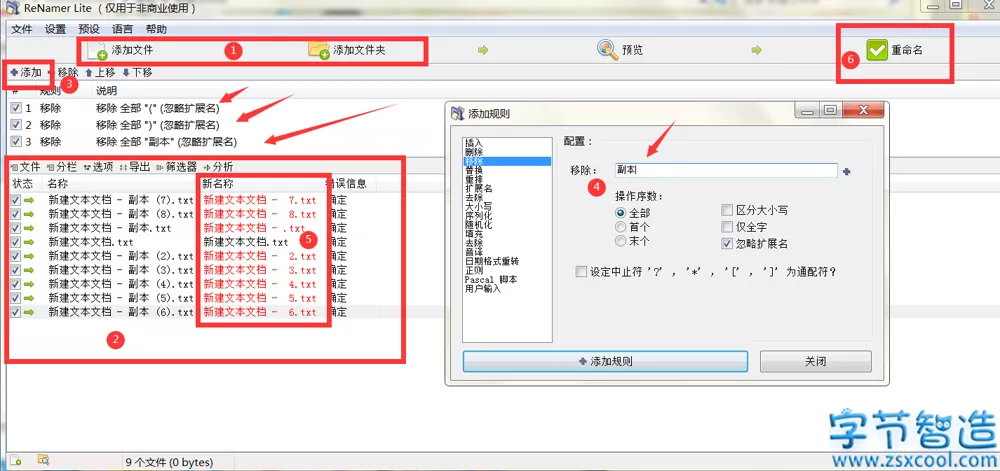Click the ReNamer Lite title bar app icon
Screen dimensions: 1000x471
click(13, 8)
